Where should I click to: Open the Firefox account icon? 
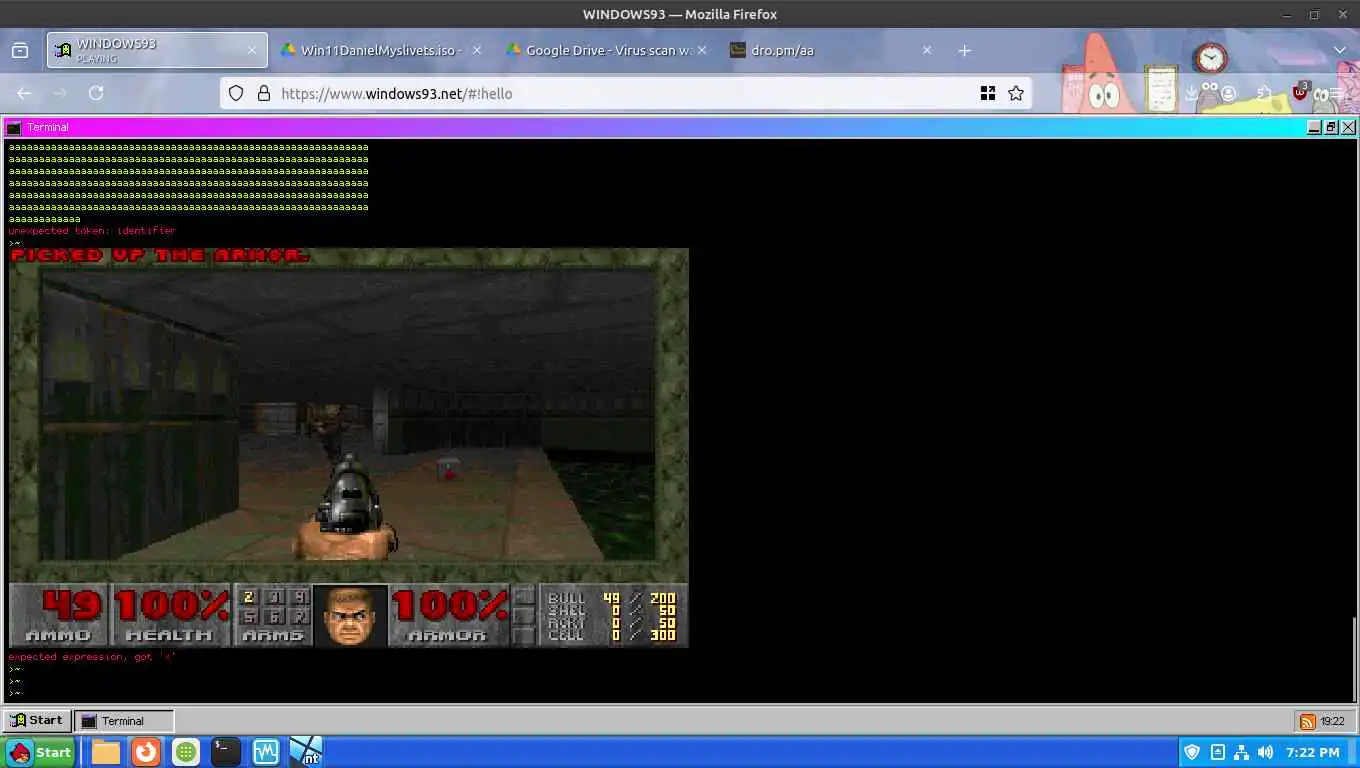[1228, 93]
